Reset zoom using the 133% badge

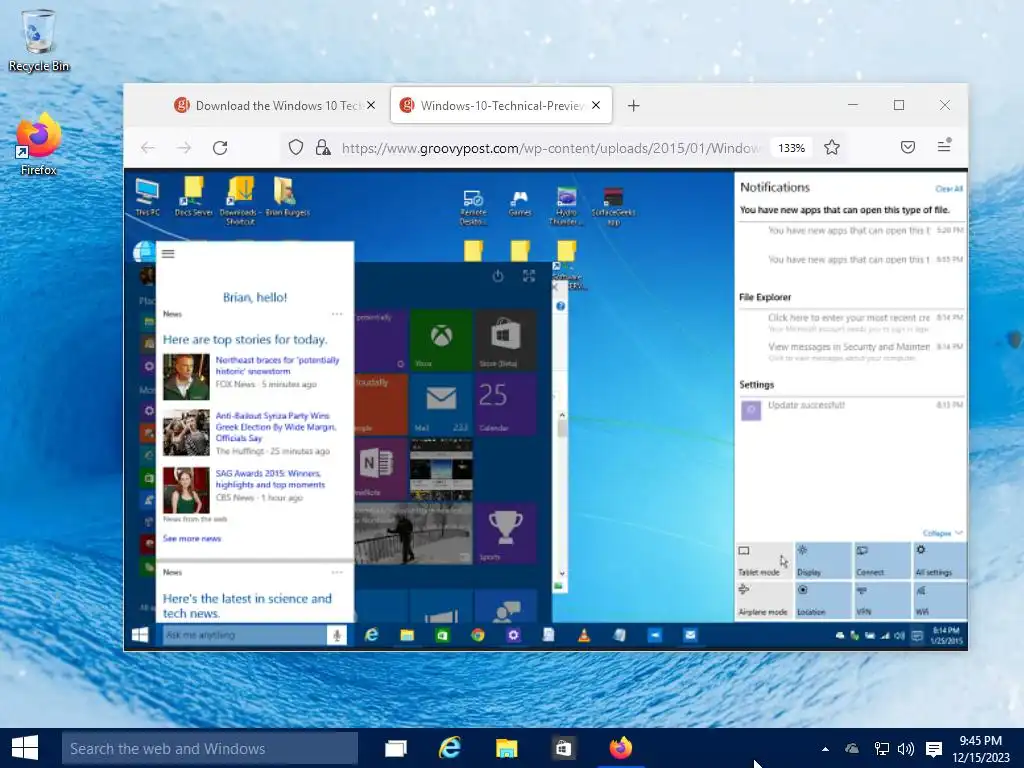[x=792, y=148]
